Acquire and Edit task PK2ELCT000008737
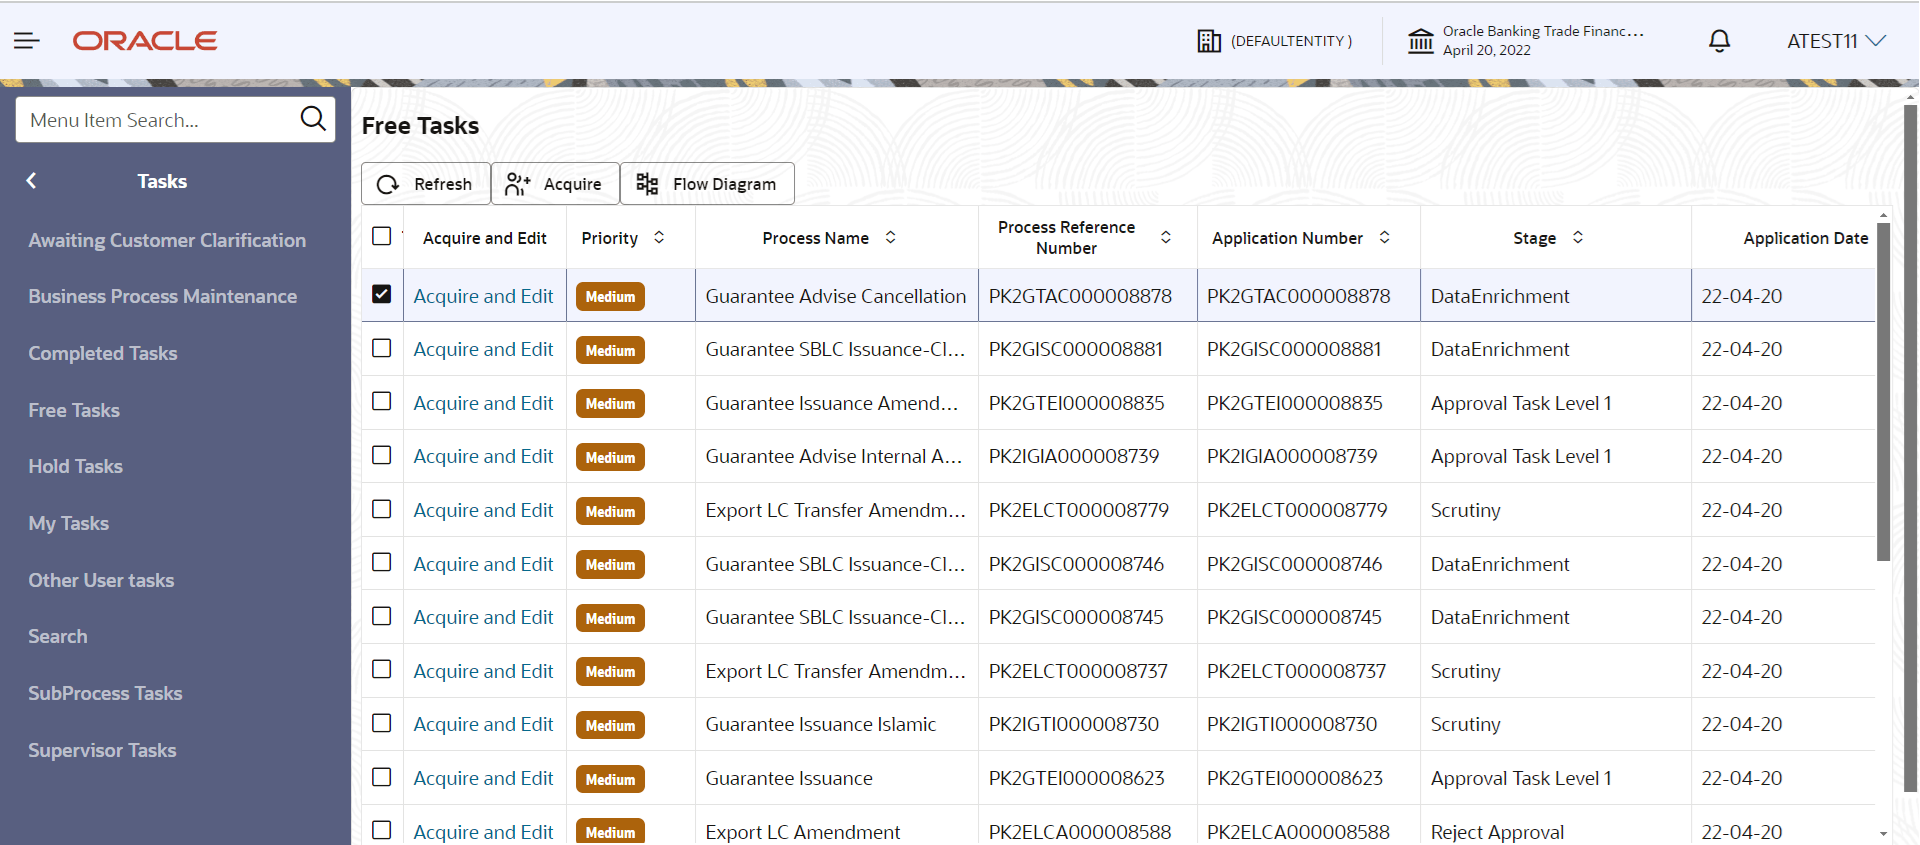Screen dimensions: 1920x845 tap(483, 671)
